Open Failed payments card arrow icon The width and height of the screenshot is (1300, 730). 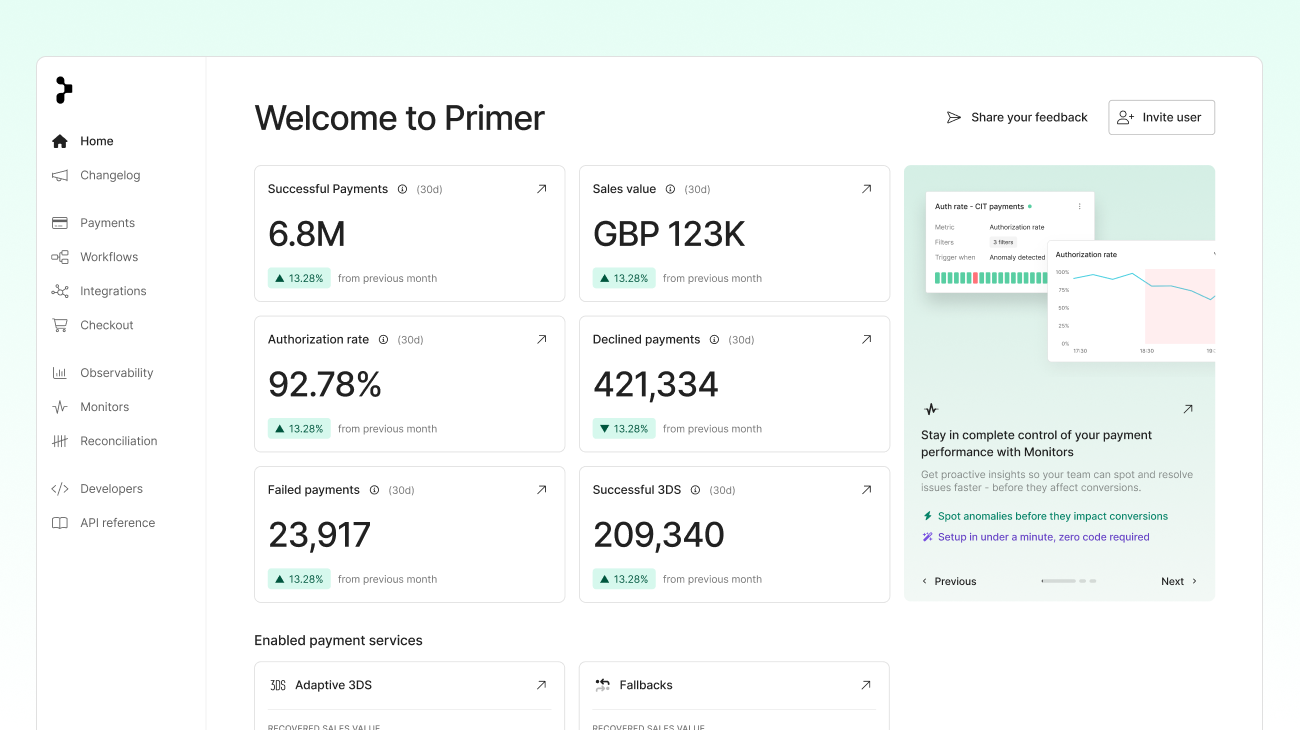(x=541, y=490)
